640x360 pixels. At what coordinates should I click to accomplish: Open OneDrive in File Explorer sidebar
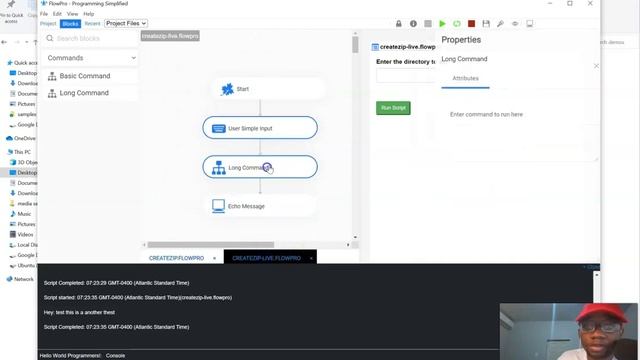click(x=21, y=138)
